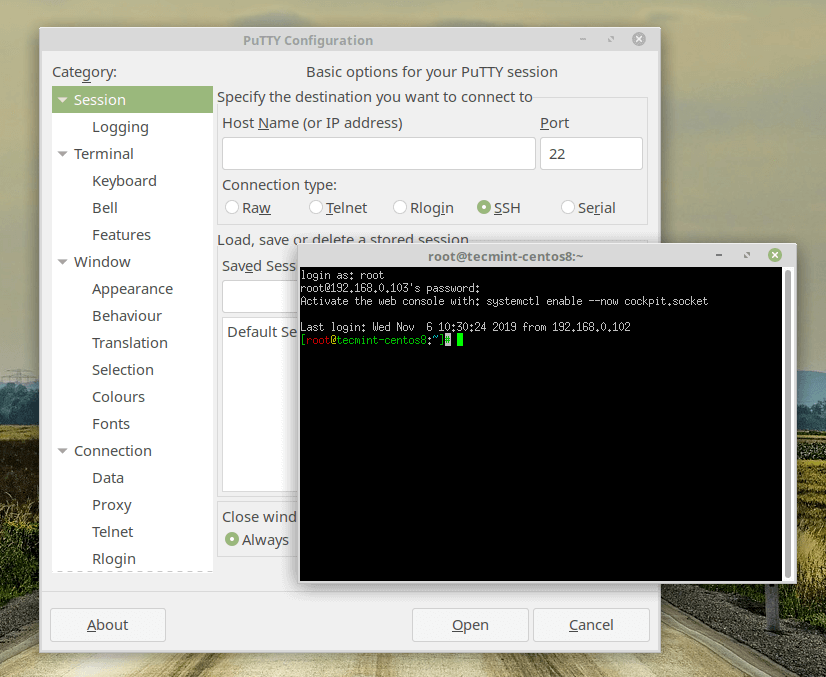Collapse the Terminal settings tree

(x=62, y=153)
